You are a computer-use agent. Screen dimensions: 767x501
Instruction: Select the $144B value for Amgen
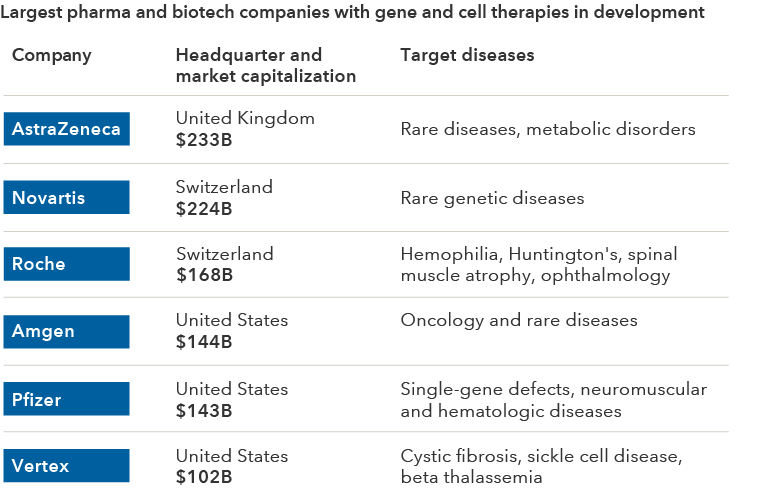pyautogui.click(x=204, y=342)
